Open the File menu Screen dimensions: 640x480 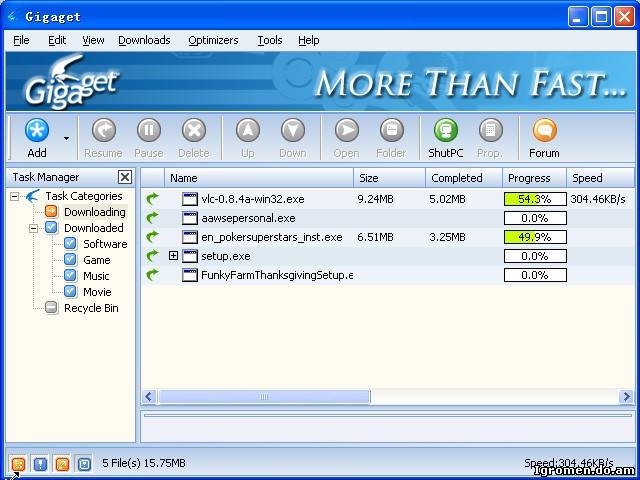[x=21, y=40]
